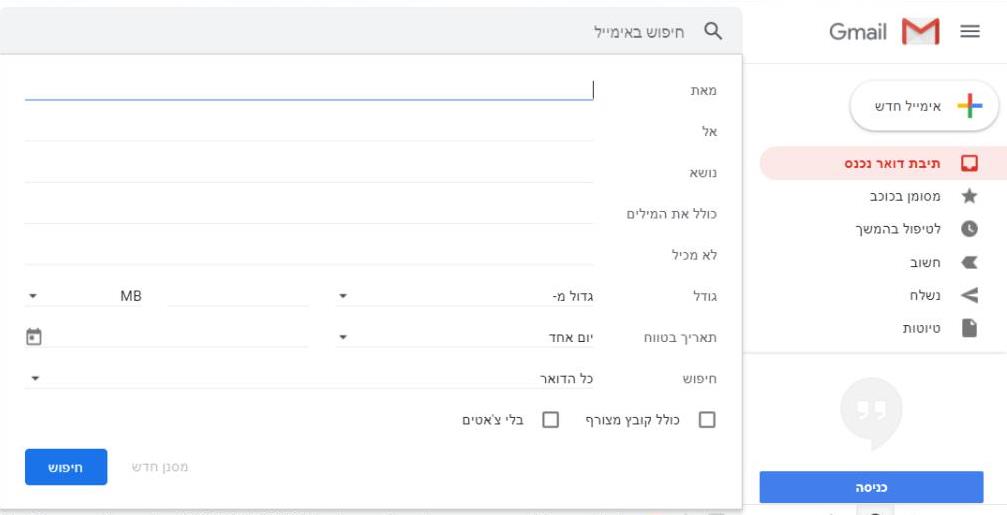Image resolution: width=1007 pixels, height=515 pixels.
Task: Check the 'בלי צ'אטים' checkbox
Action: (x=550, y=420)
